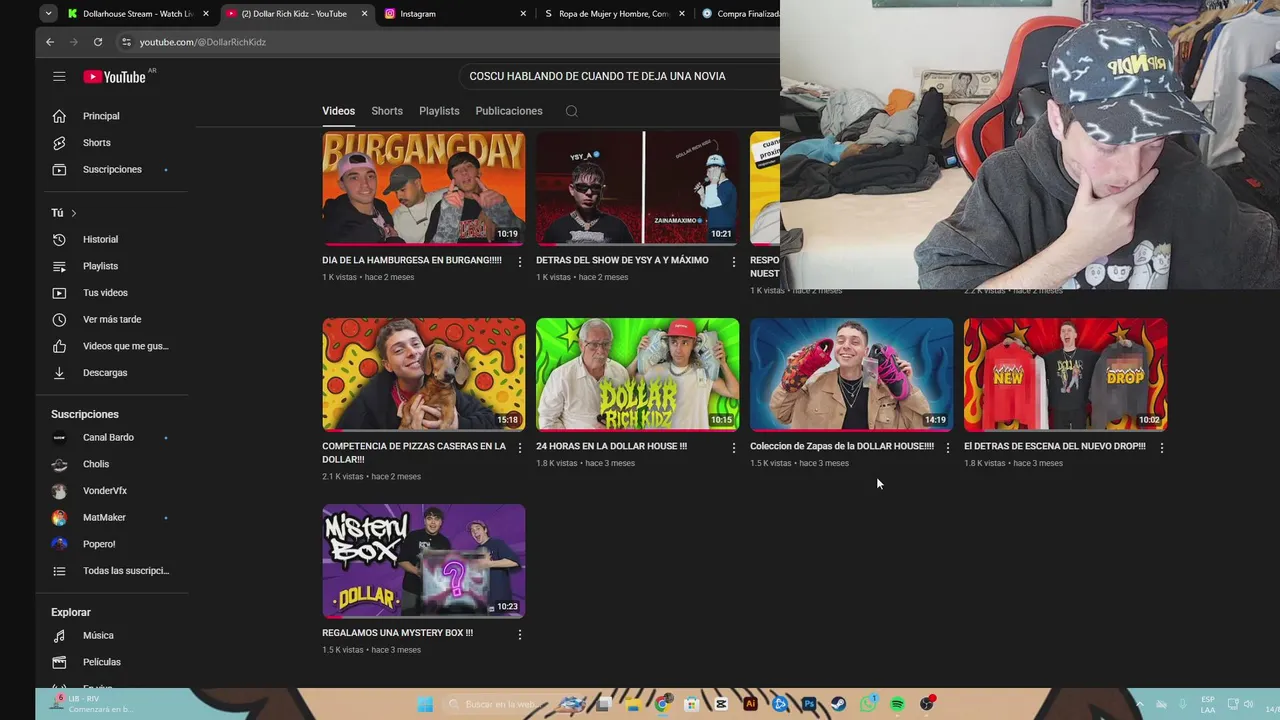
Task: Click the browser back arrow
Action: coord(50,42)
